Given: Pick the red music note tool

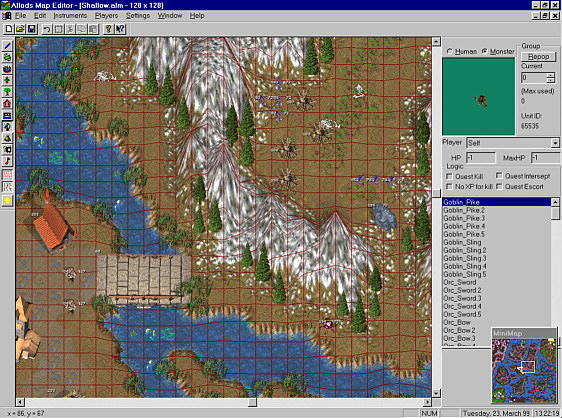Looking at the screenshot, I should pyautogui.click(x=8, y=161).
